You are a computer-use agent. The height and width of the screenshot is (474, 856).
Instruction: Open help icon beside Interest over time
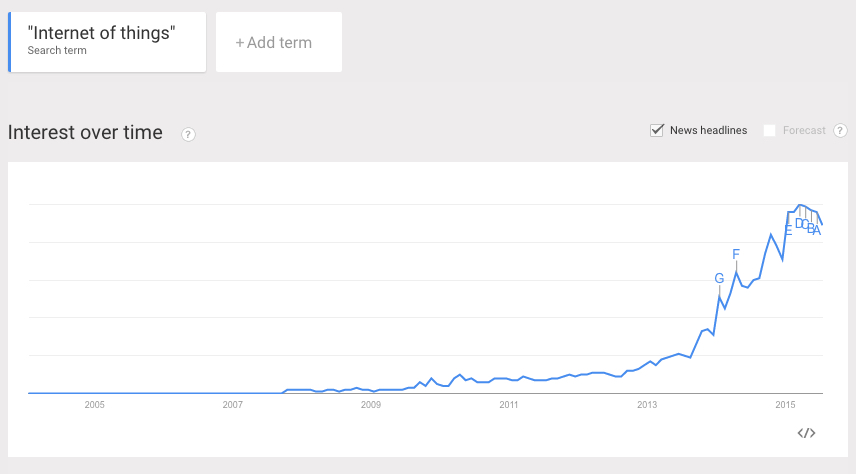tap(188, 134)
